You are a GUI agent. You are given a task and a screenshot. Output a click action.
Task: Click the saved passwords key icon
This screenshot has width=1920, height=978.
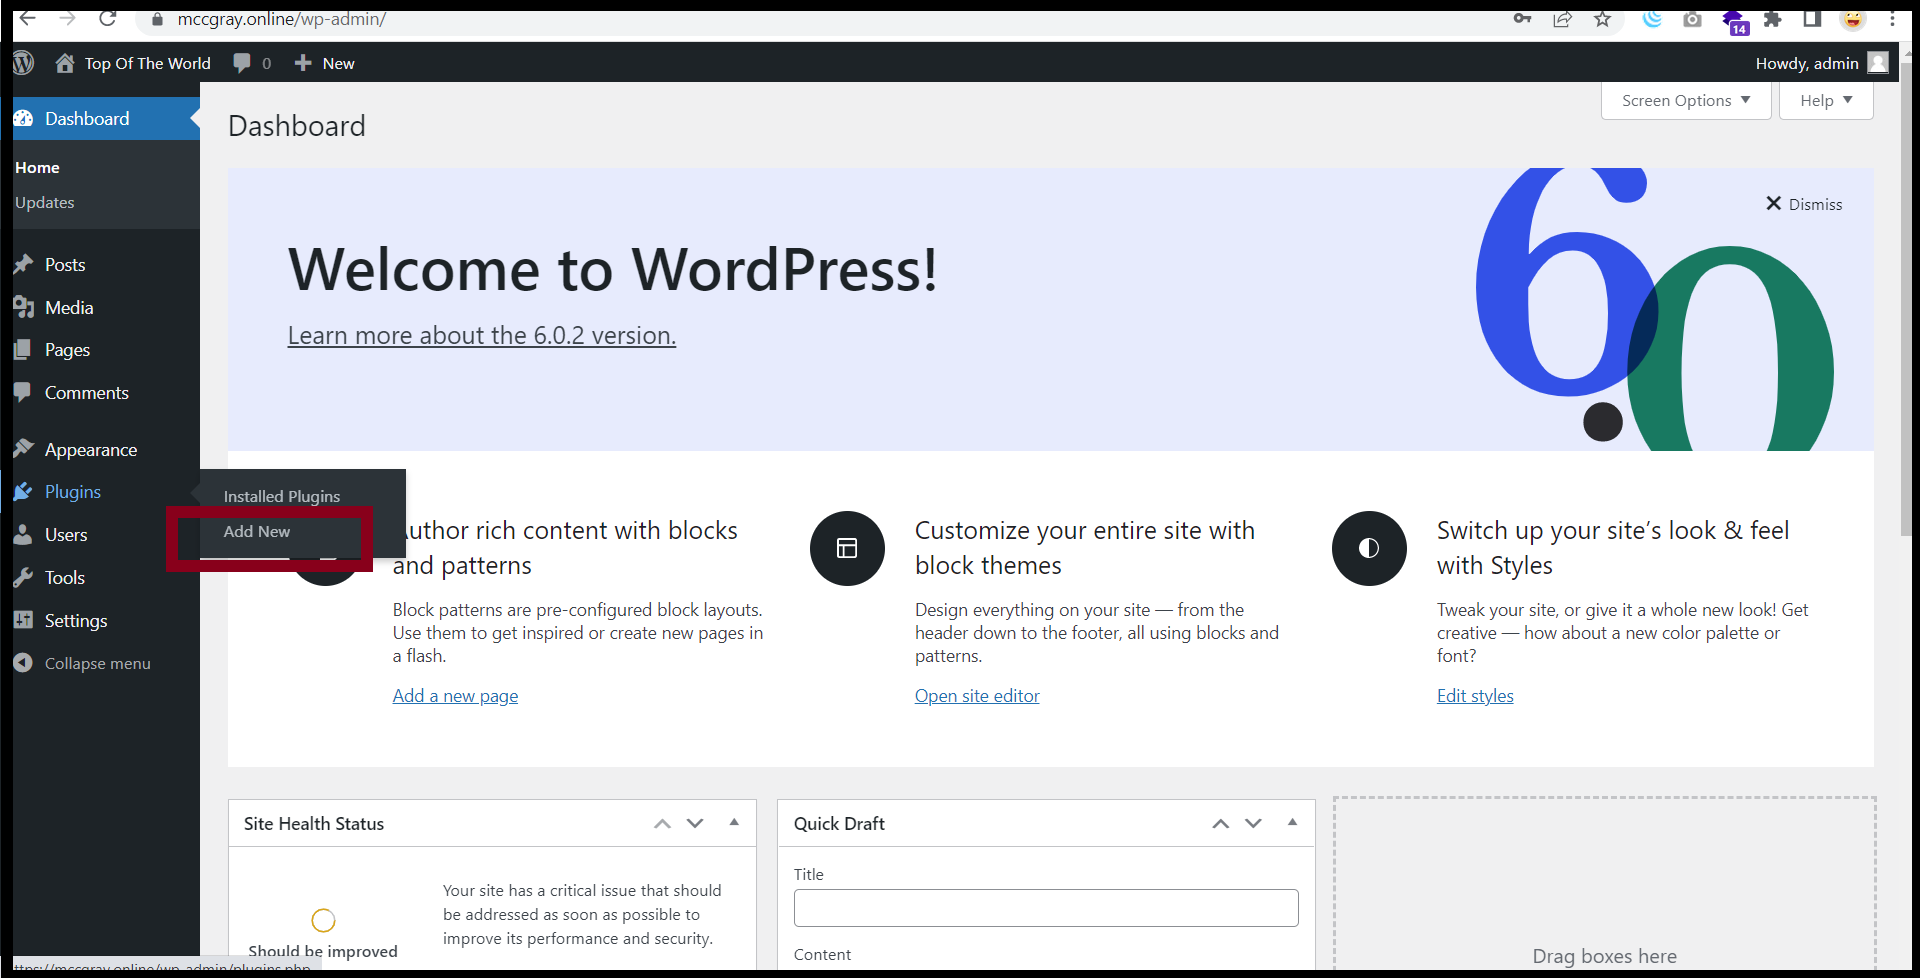[x=1522, y=19]
